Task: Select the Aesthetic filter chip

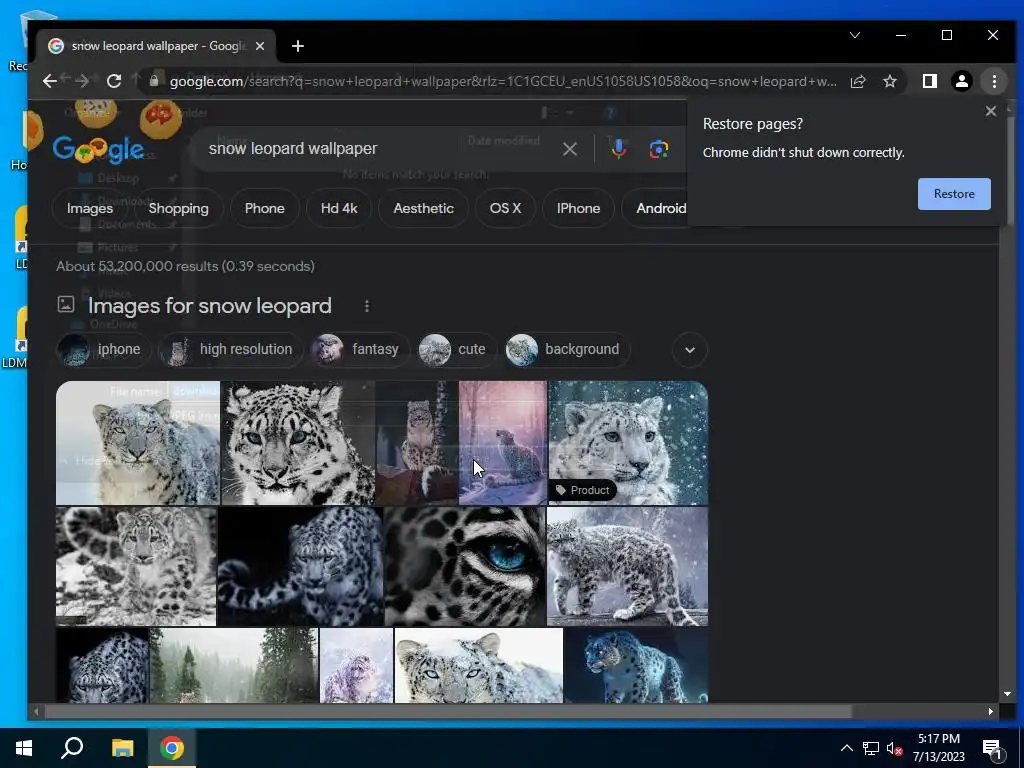Action: point(423,208)
